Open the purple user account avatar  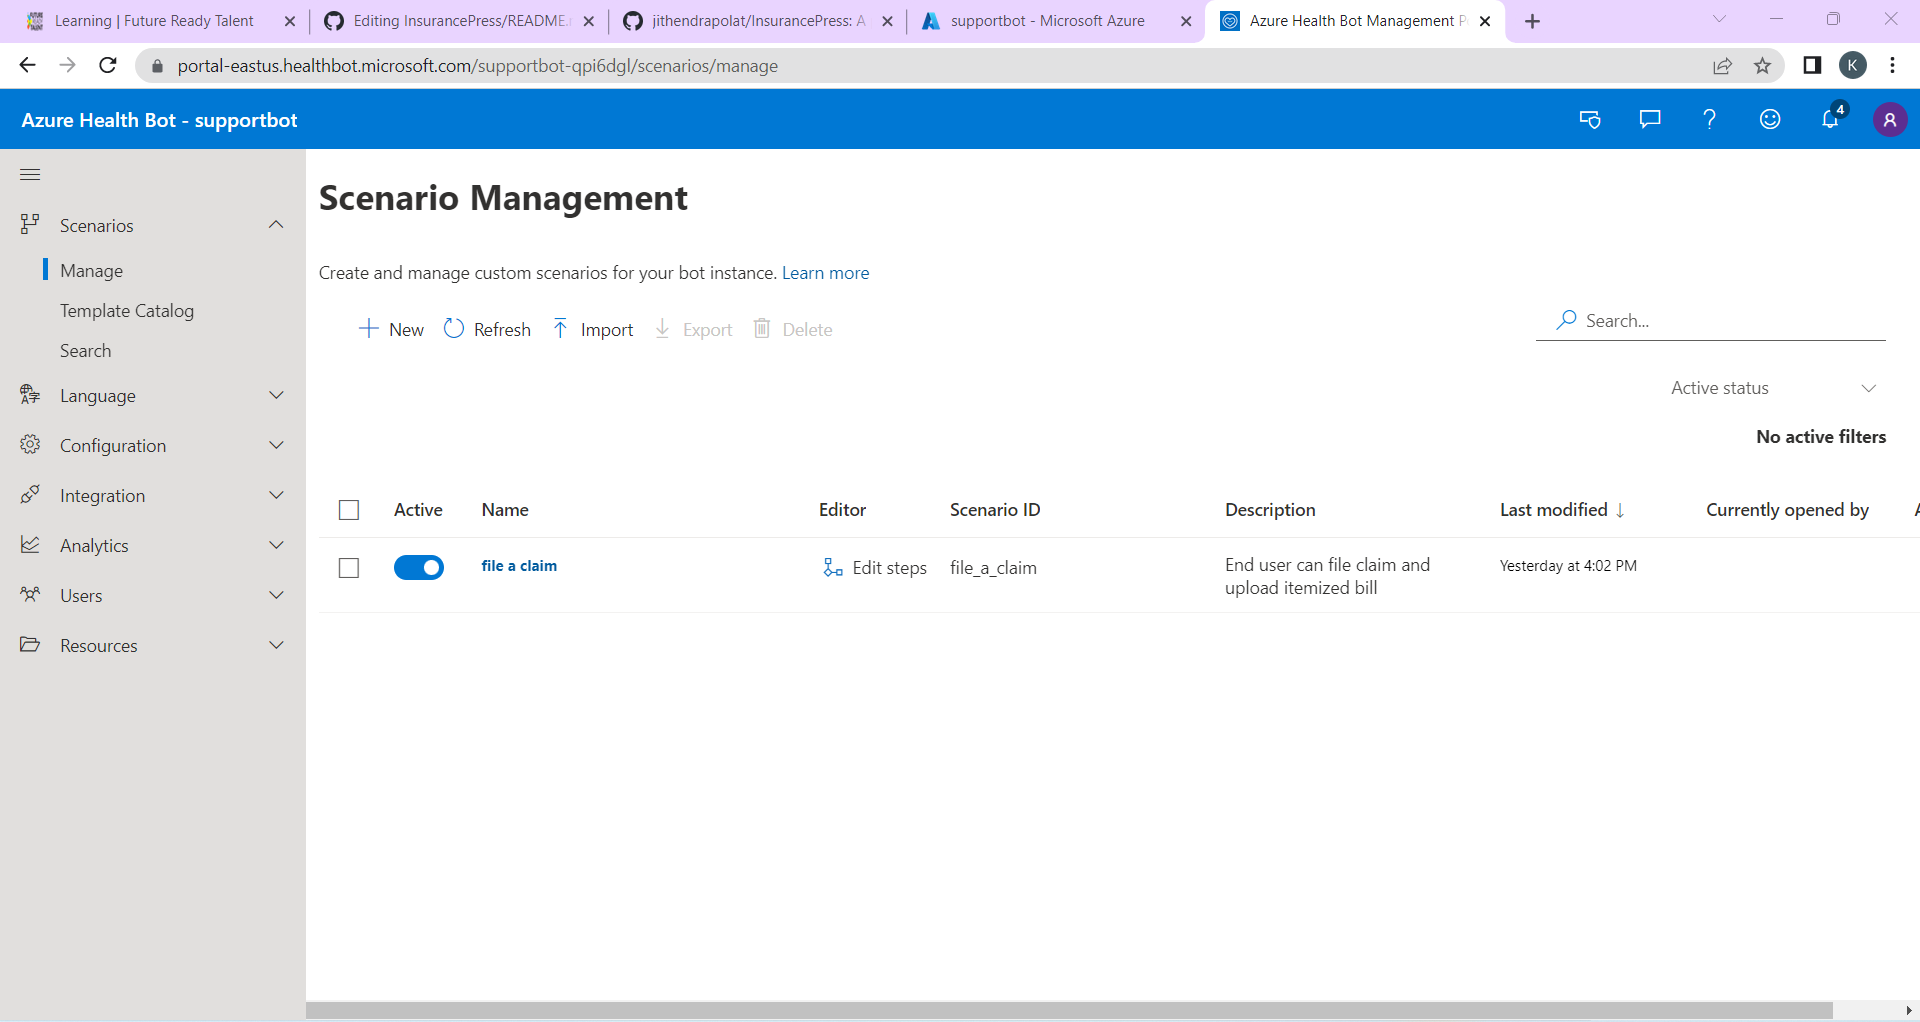(1890, 120)
